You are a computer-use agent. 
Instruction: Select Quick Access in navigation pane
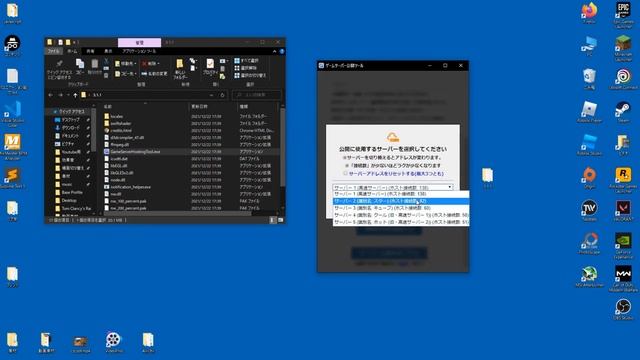(x=69, y=111)
